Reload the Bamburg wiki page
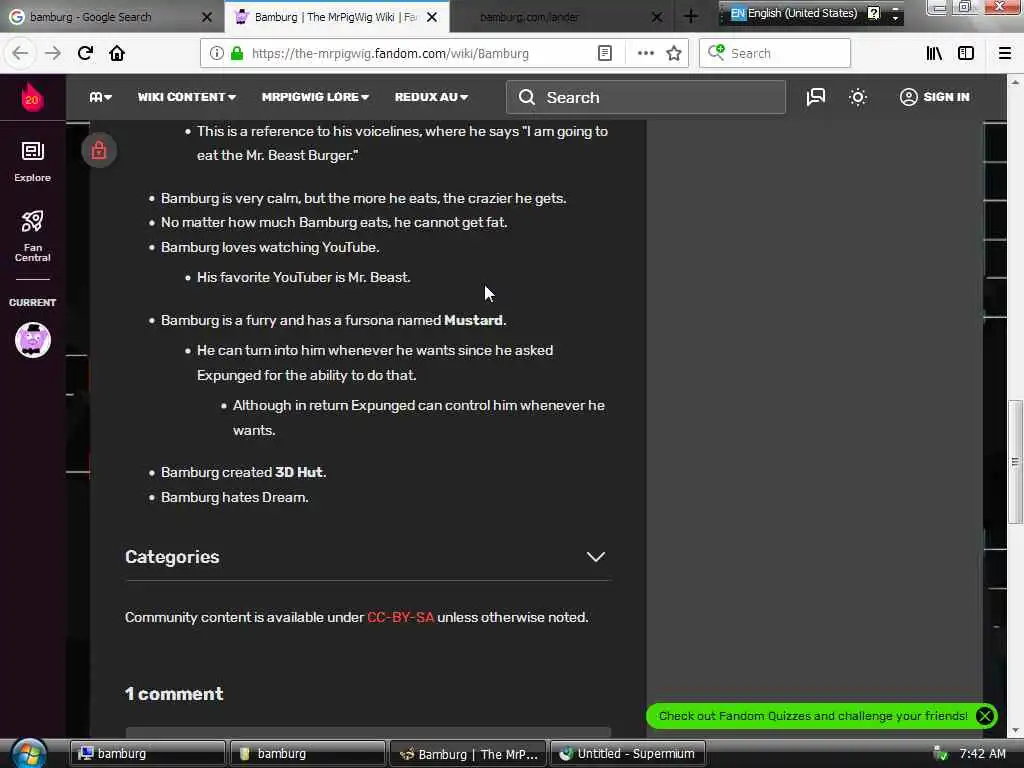This screenshot has width=1024, height=768. coord(85,54)
